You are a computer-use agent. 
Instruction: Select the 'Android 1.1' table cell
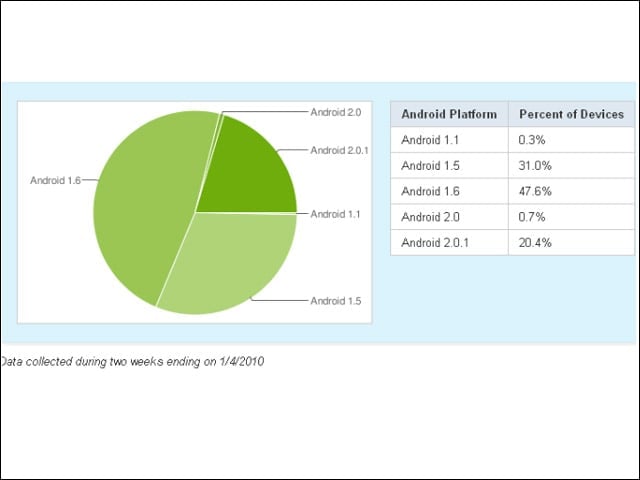pyautogui.click(x=449, y=140)
